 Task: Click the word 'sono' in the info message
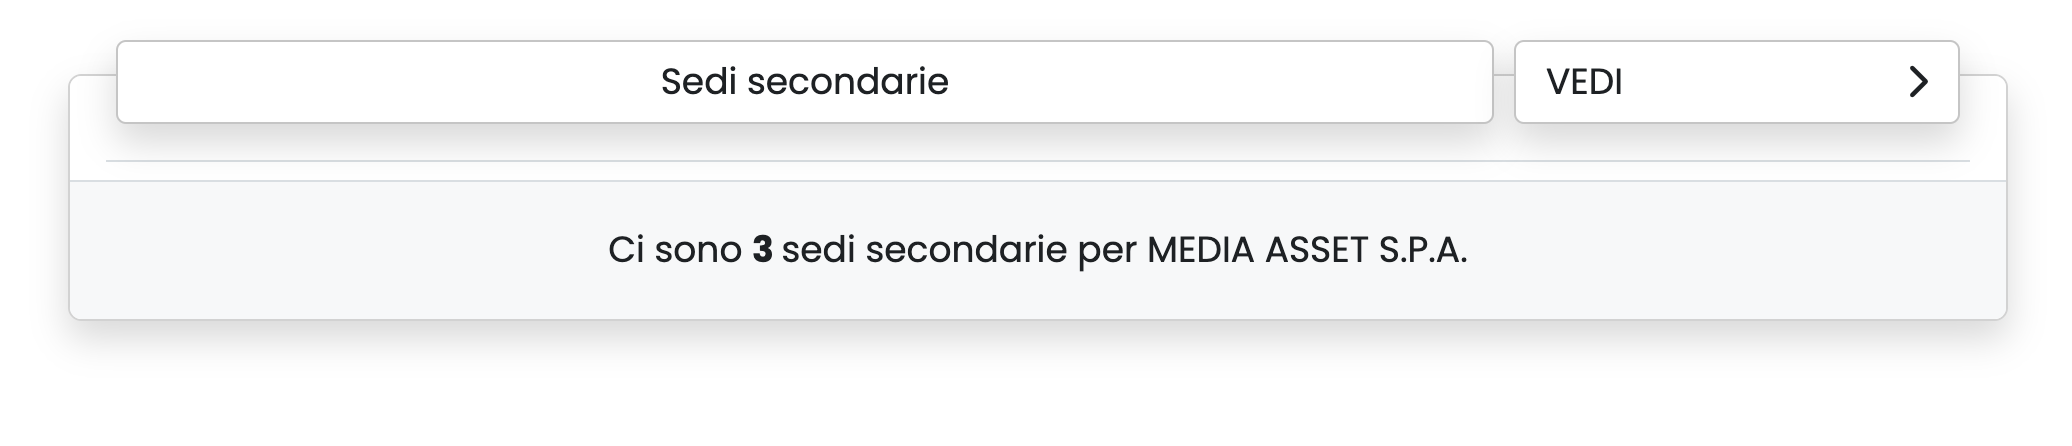tap(698, 250)
